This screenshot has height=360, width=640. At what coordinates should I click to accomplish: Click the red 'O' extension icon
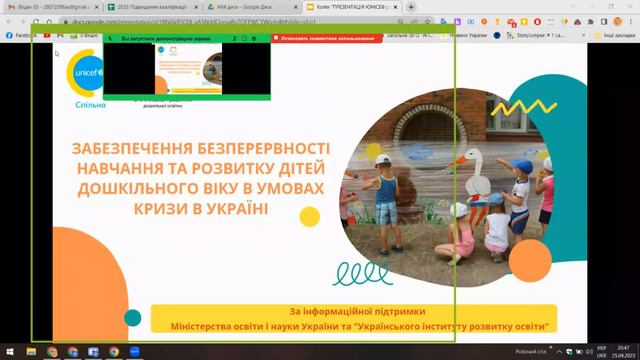click(x=537, y=22)
